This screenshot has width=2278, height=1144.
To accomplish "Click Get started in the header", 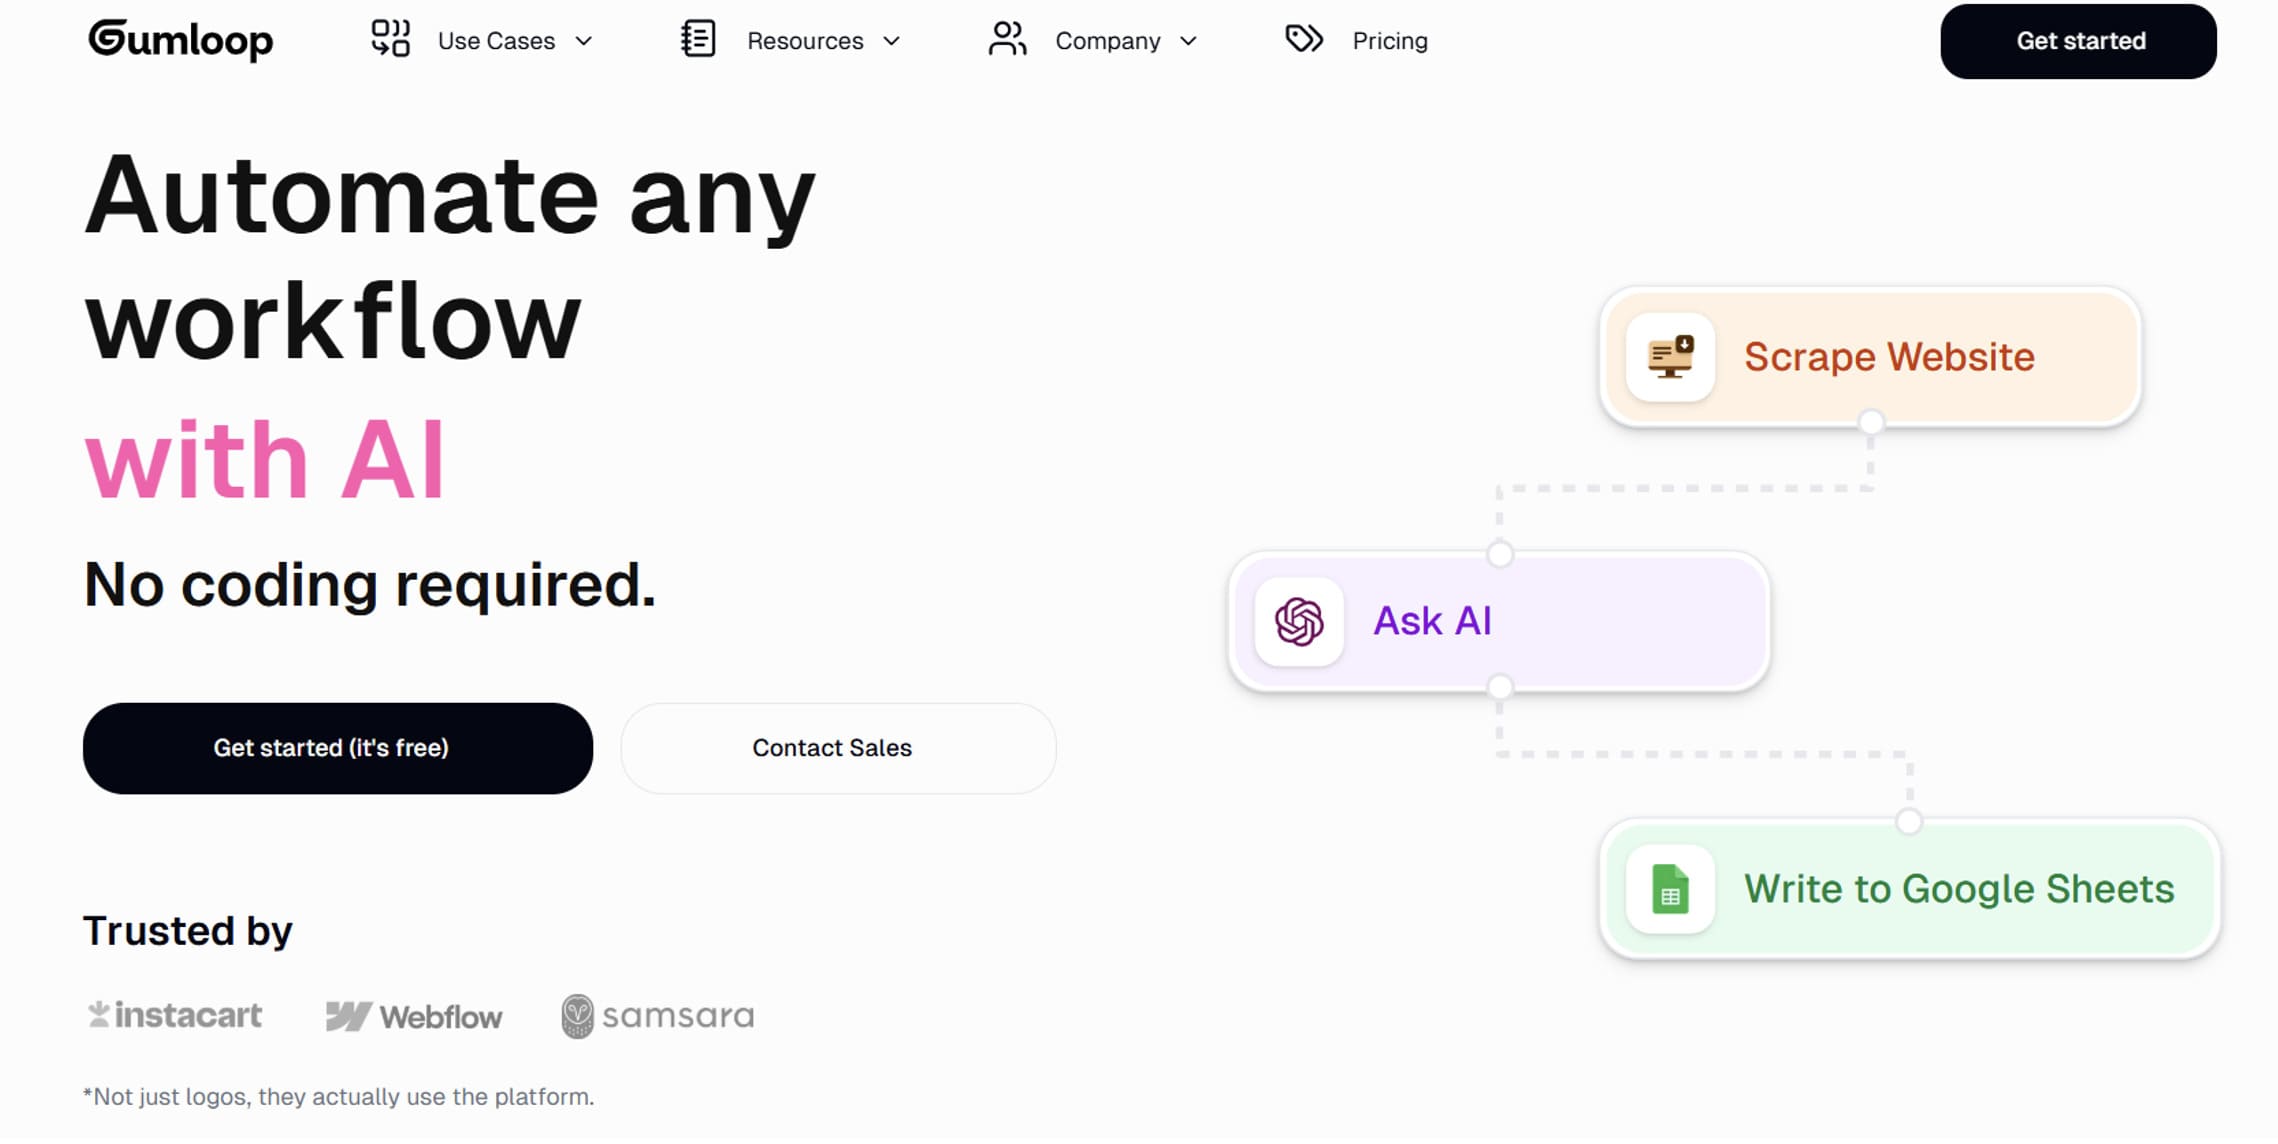I will (x=2078, y=41).
